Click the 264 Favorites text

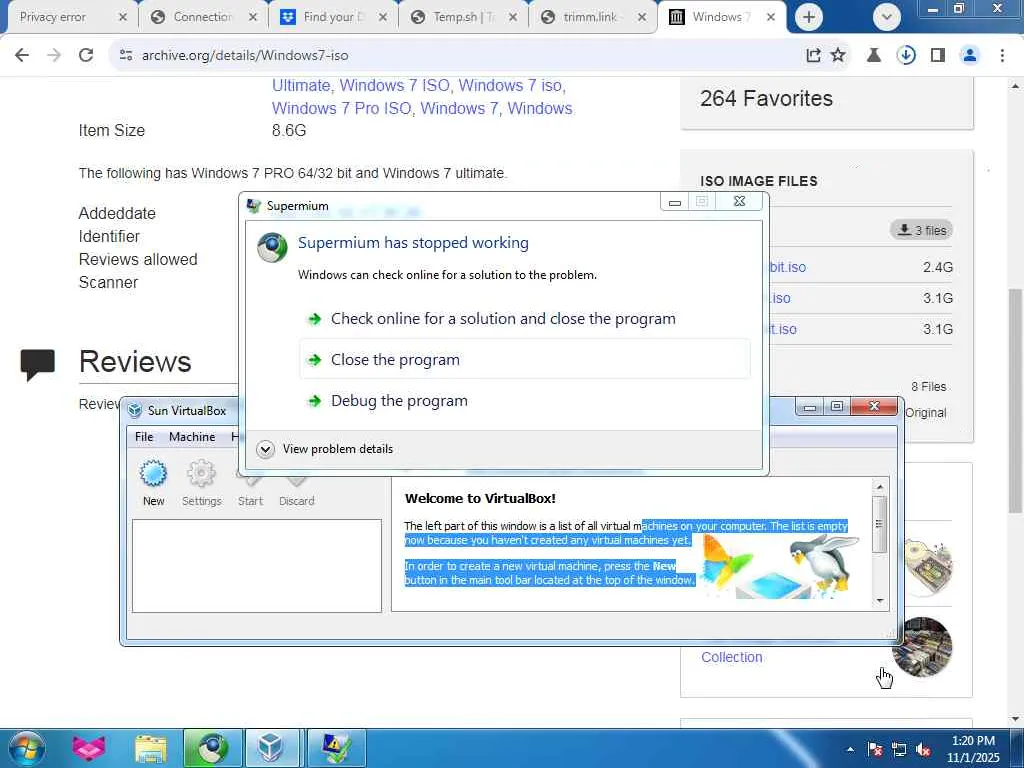[766, 99]
